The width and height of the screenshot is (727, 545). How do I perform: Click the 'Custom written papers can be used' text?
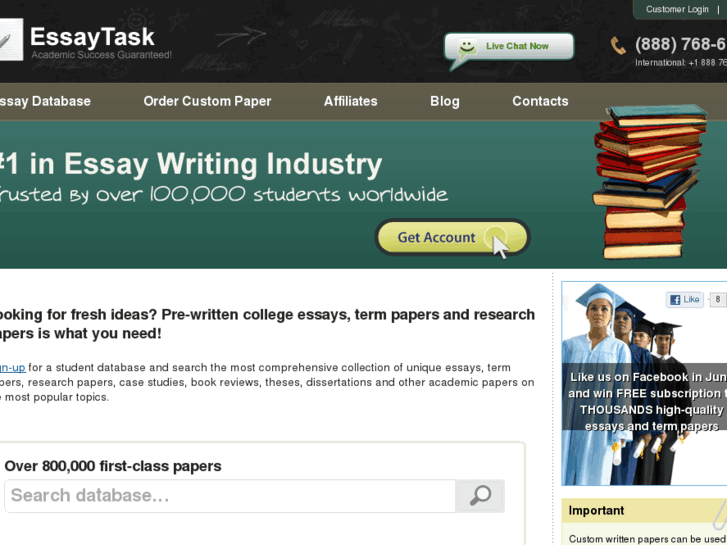(648, 539)
